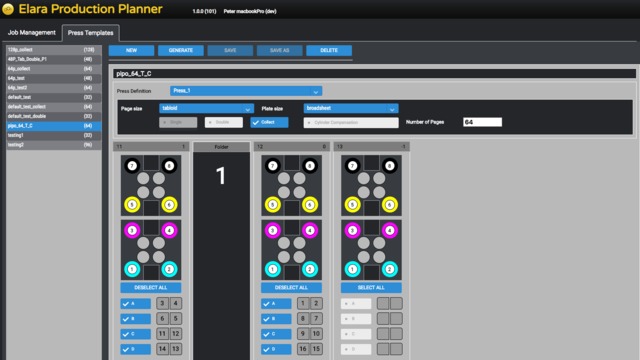
Task: Click yellow swatch 6 in tower 11
Action: point(169,204)
